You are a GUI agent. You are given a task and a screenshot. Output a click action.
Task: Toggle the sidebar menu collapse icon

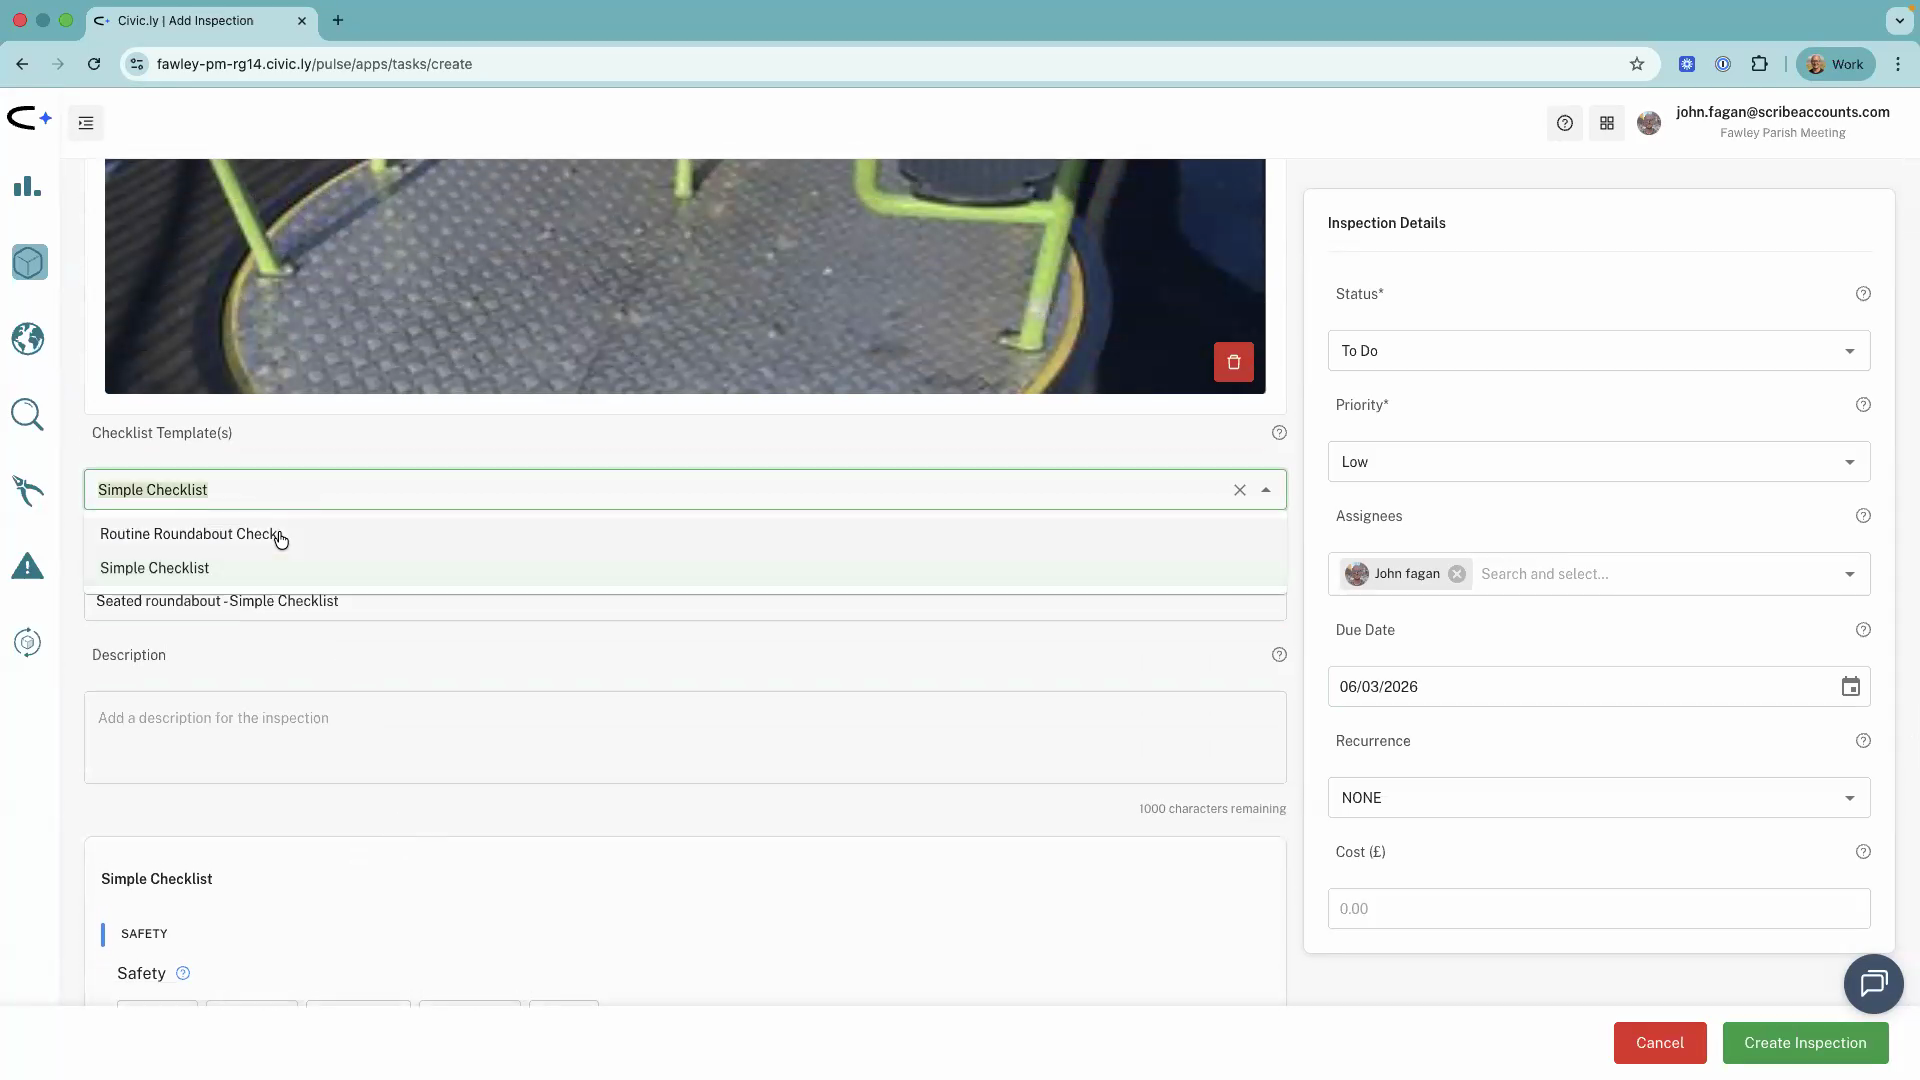tap(86, 123)
